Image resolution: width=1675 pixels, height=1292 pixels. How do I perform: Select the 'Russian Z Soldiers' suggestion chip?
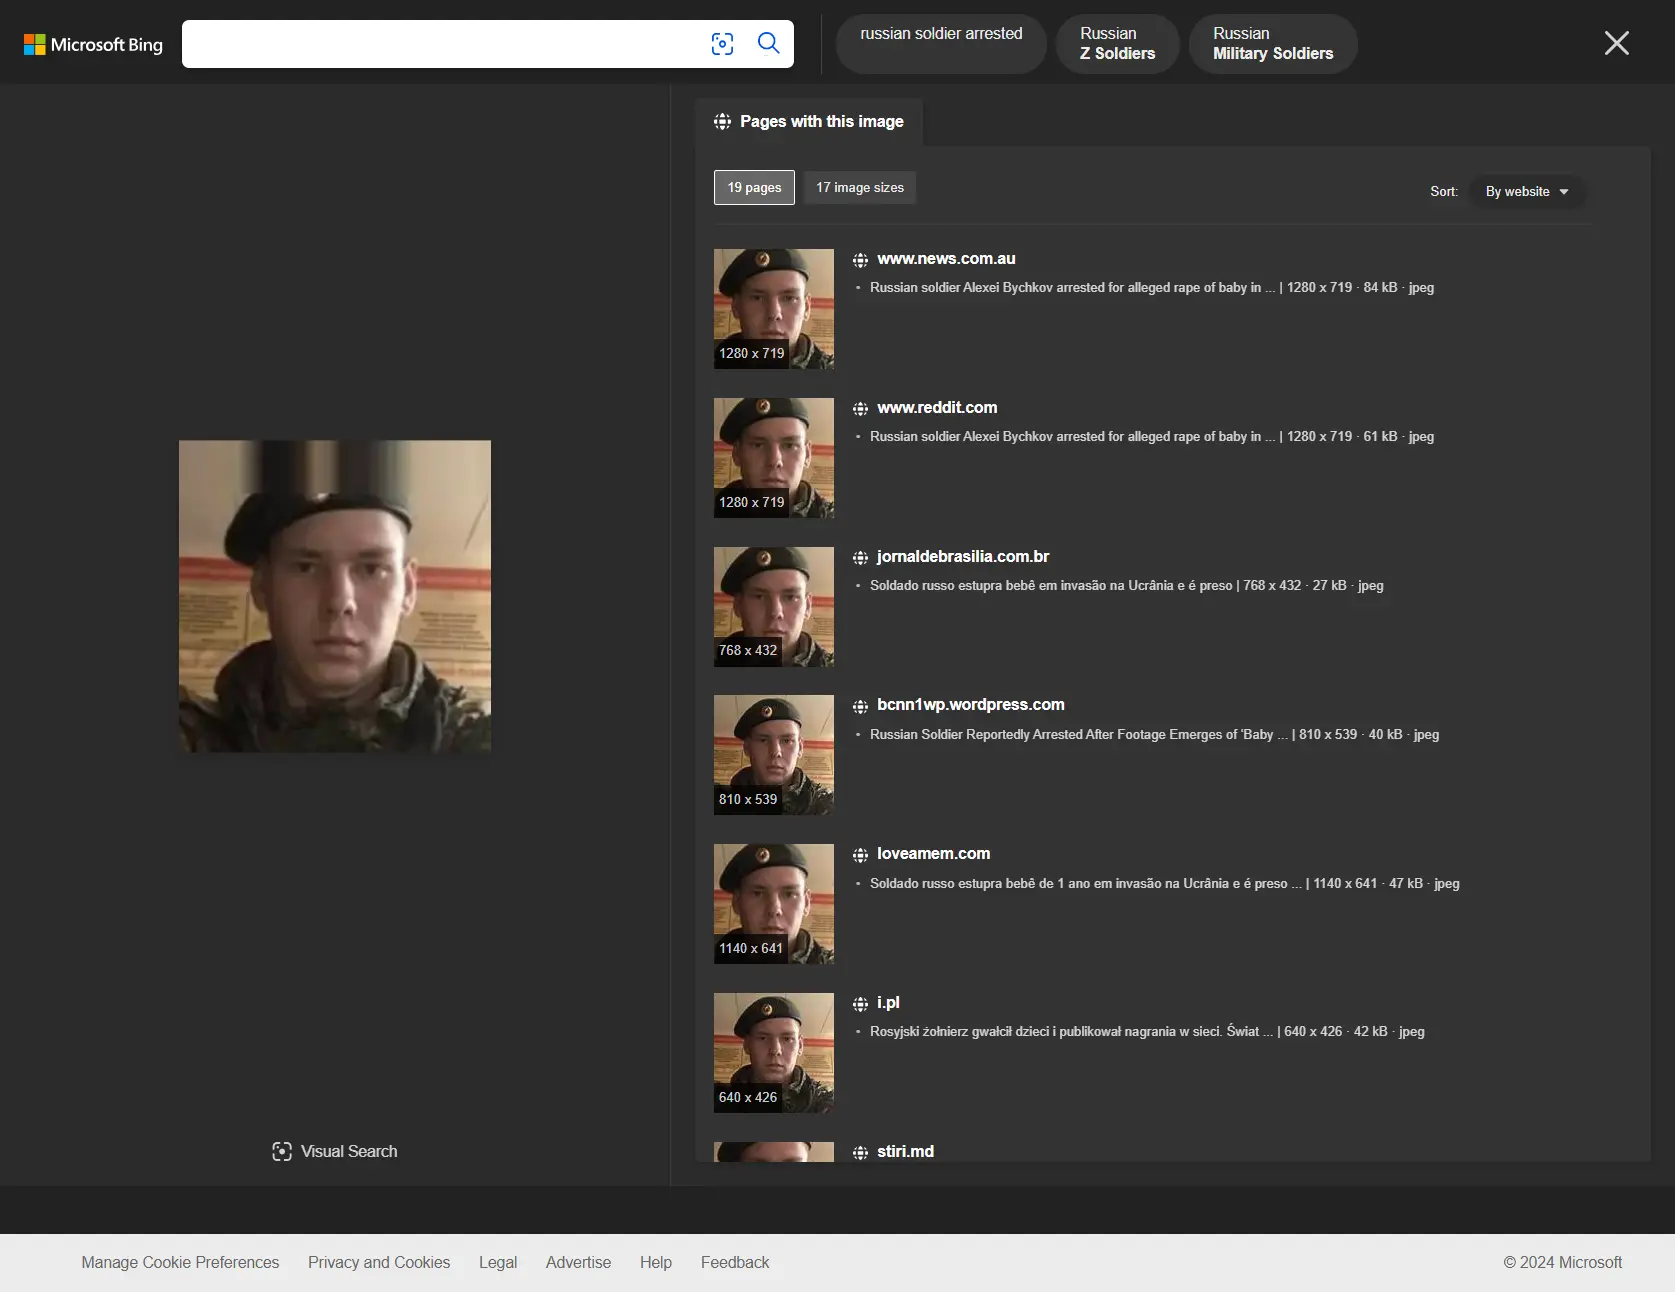(1117, 44)
